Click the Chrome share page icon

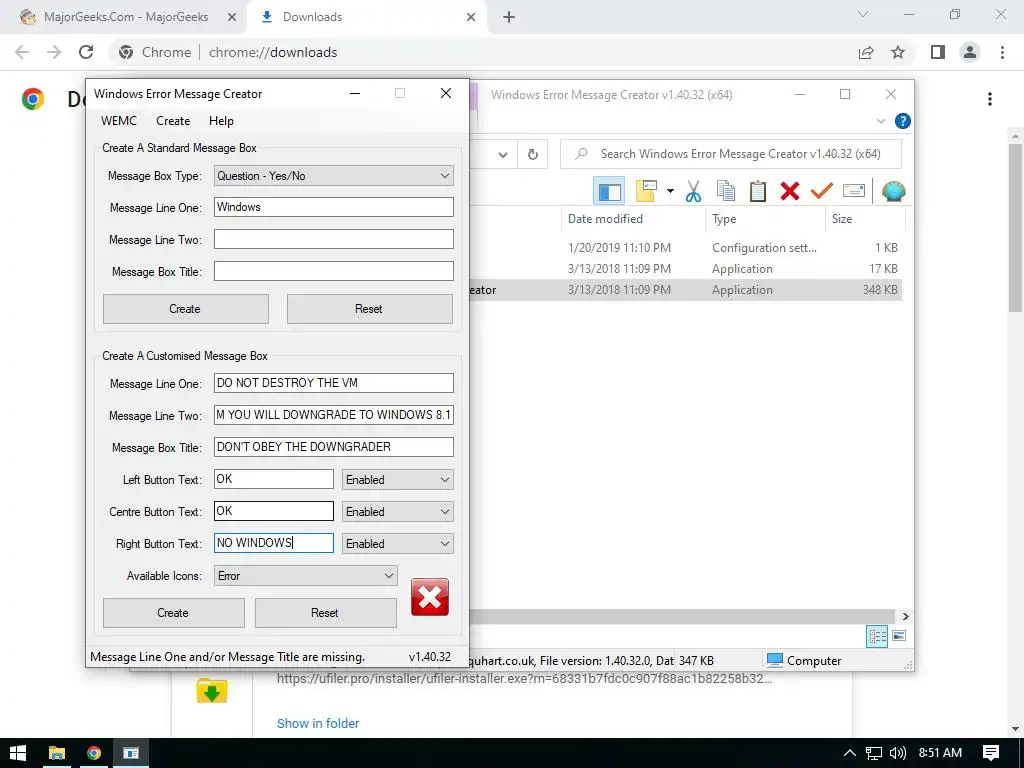point(866,52)
